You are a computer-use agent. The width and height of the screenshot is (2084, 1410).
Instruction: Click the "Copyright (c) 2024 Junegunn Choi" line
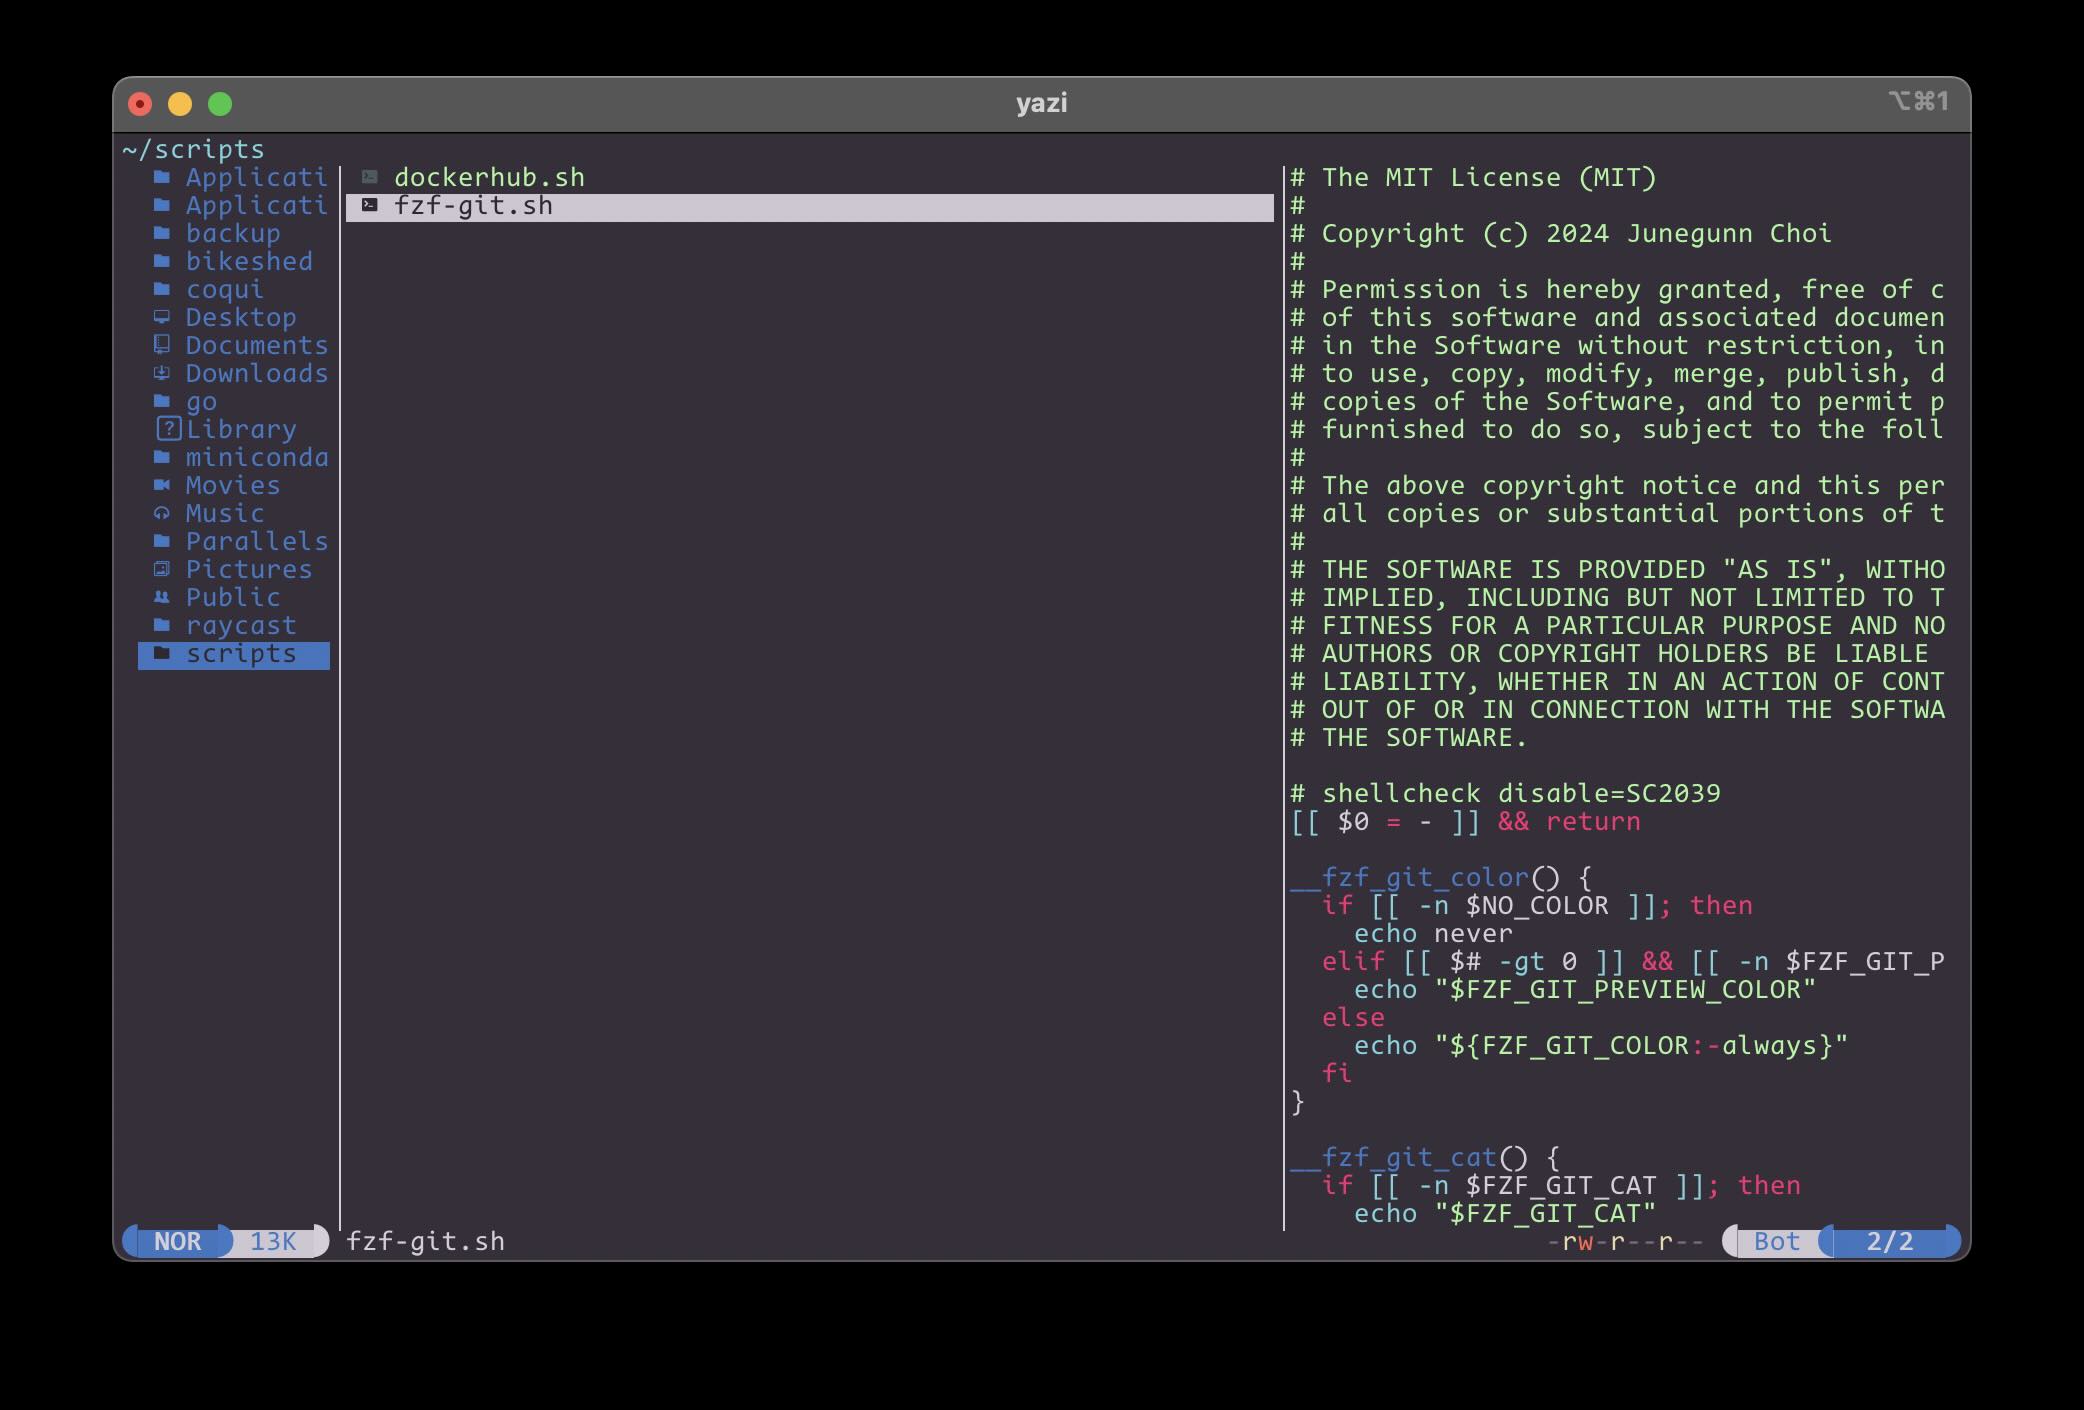coord(1577,234)
